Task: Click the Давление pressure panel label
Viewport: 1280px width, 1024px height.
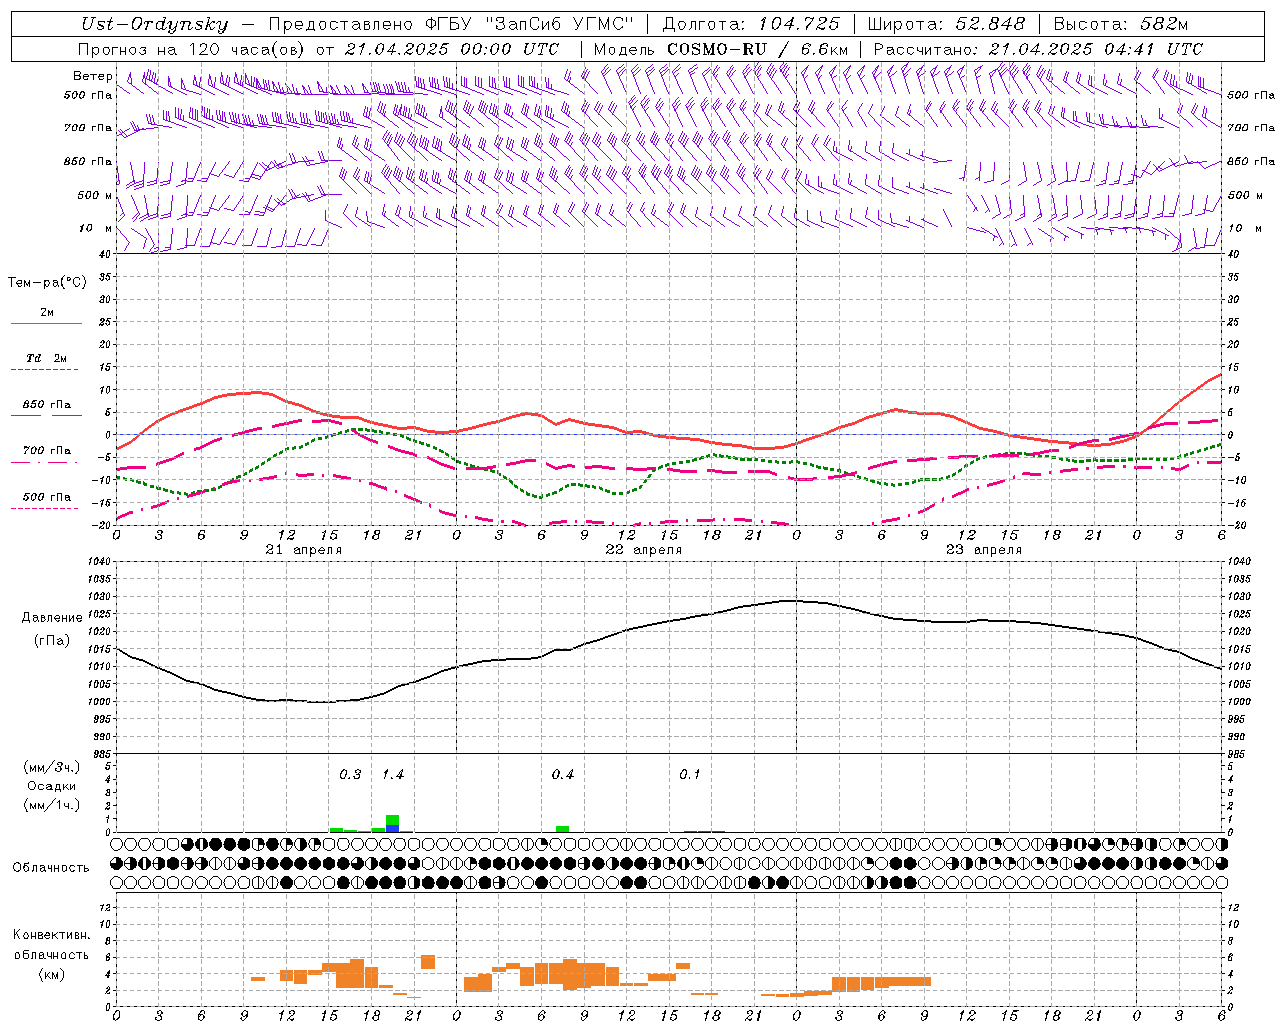Action: click(52, 618)
